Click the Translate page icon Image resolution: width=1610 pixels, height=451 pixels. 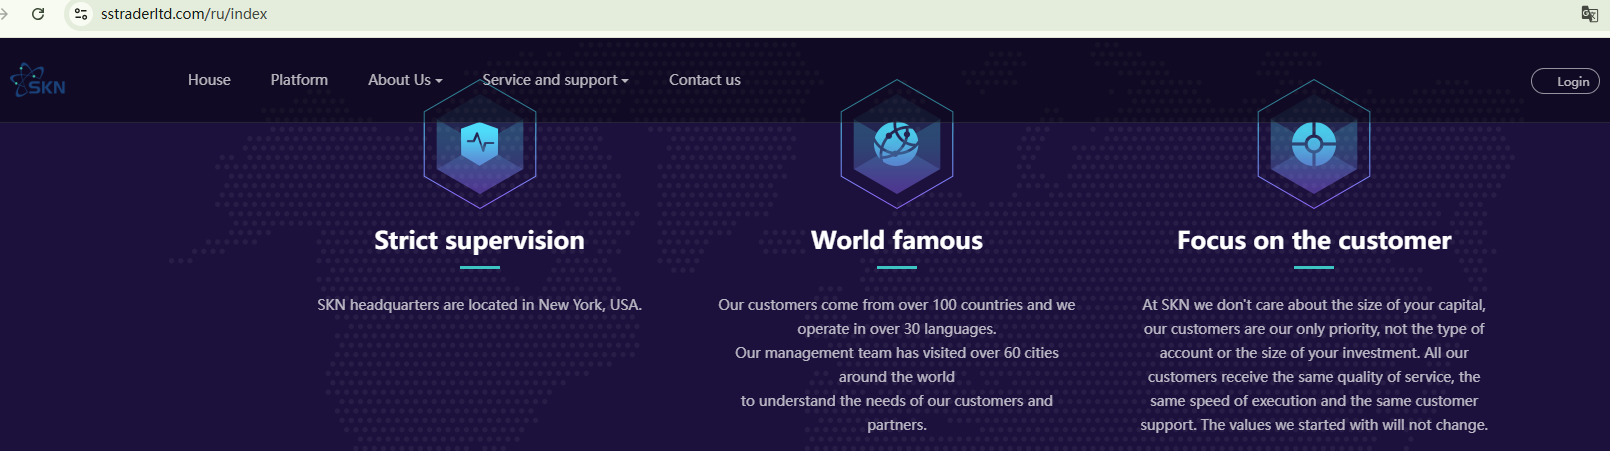pyautogui.click(x=1589, y=14)
